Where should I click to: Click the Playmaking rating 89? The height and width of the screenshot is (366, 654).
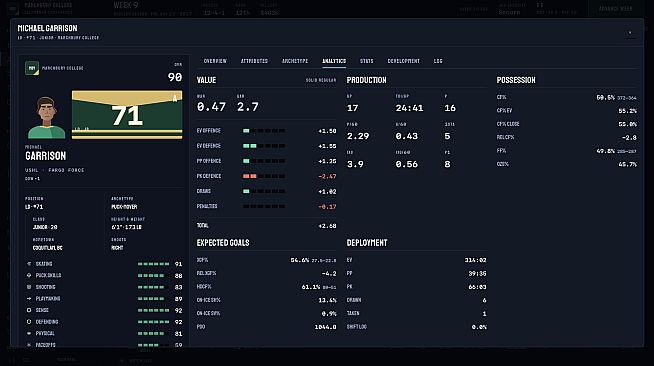(x=179, y=299)
